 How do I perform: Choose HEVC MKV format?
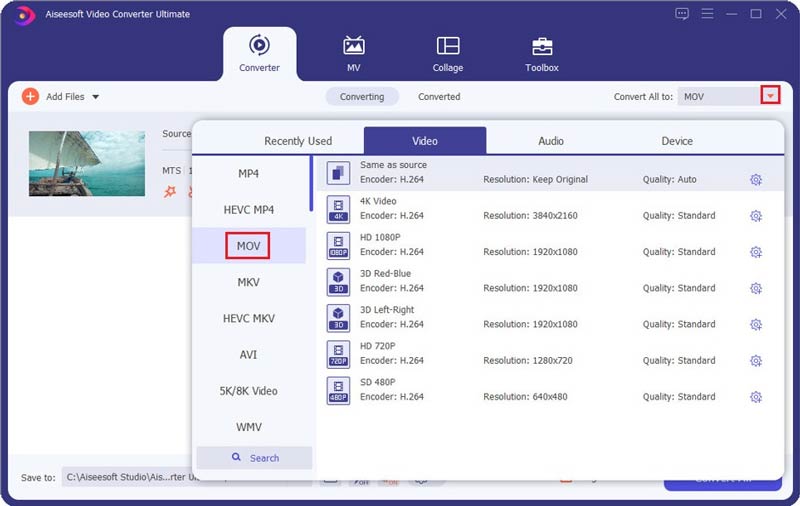point(248,318)
